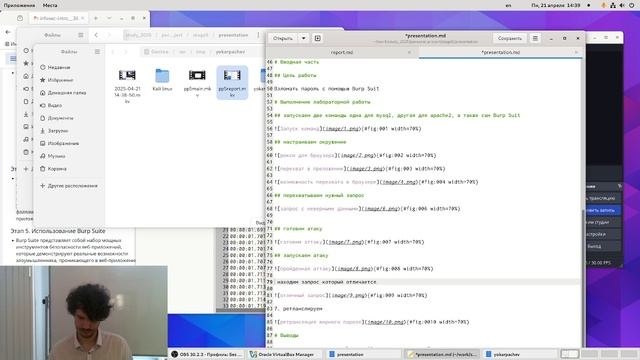Open the clock and calendar in top bar
Screen dimensions: 640x360
pos(556,5)
